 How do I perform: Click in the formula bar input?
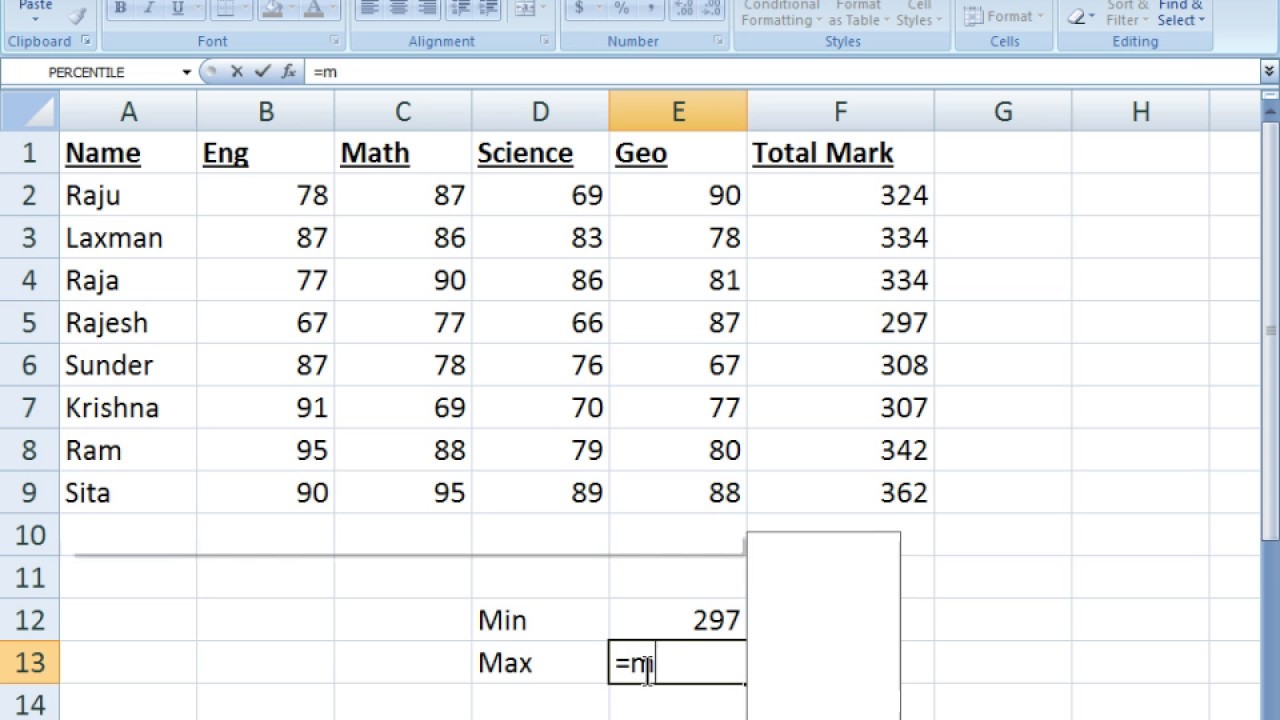pyautogui.click(x=783, y=72)
